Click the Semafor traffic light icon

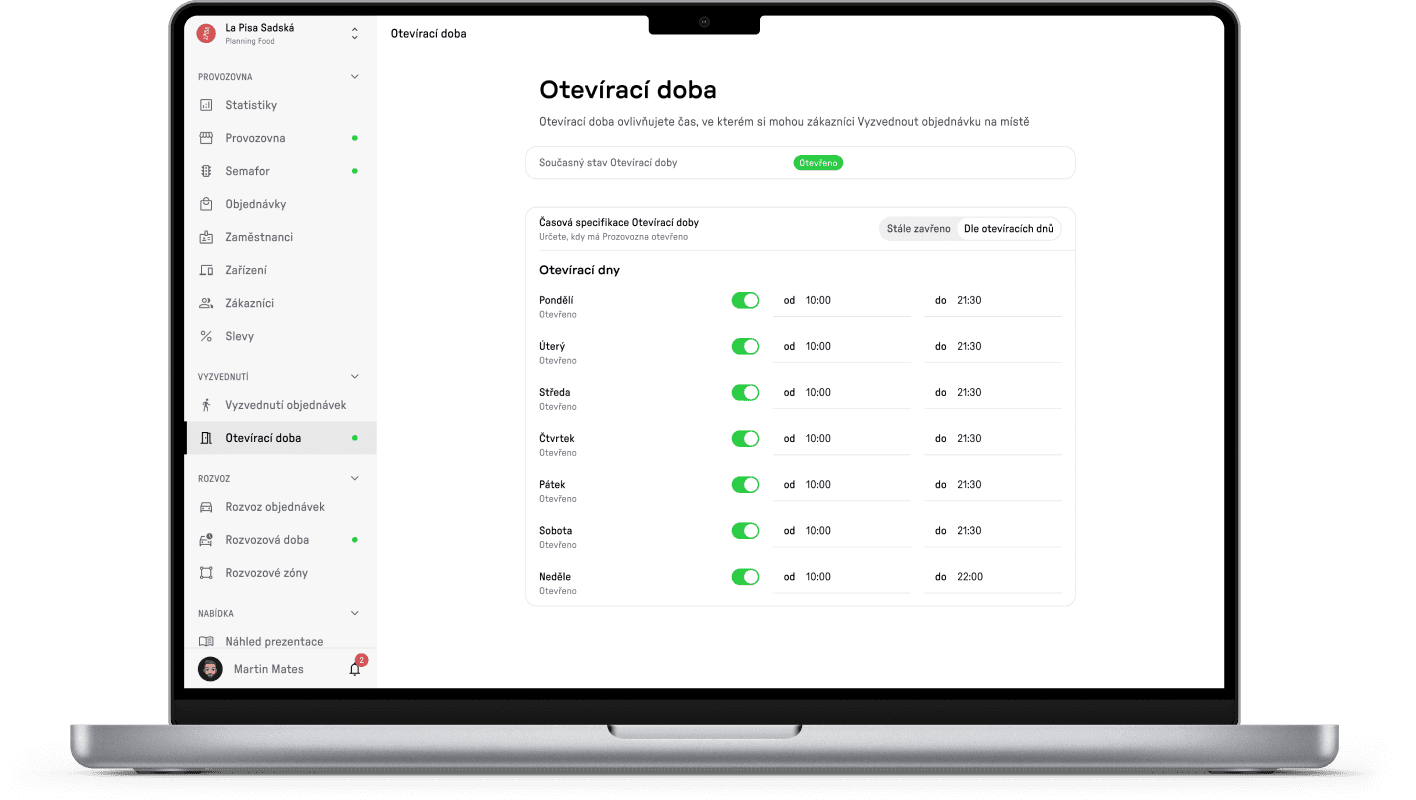tap(206, 171)
